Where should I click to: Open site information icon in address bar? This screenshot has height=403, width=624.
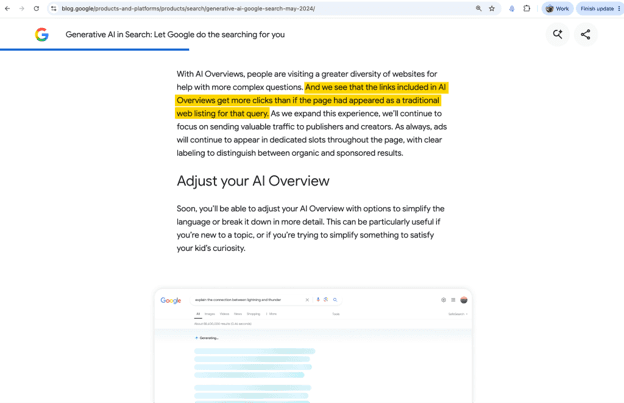point(54,8)
